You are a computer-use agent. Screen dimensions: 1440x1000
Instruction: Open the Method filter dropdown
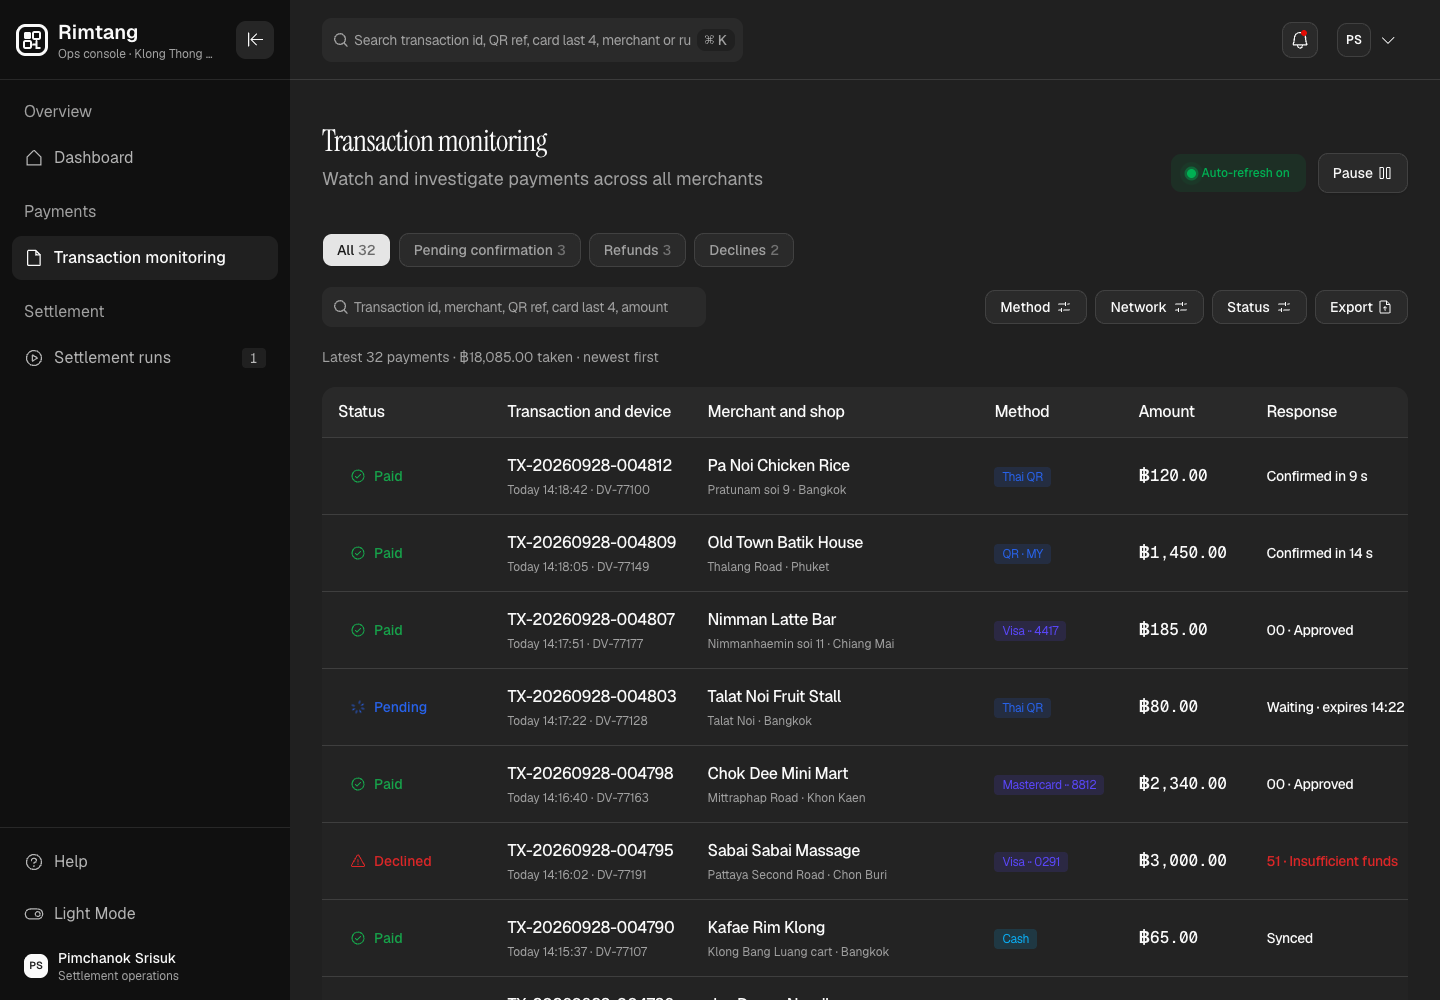coord(1035,307)
